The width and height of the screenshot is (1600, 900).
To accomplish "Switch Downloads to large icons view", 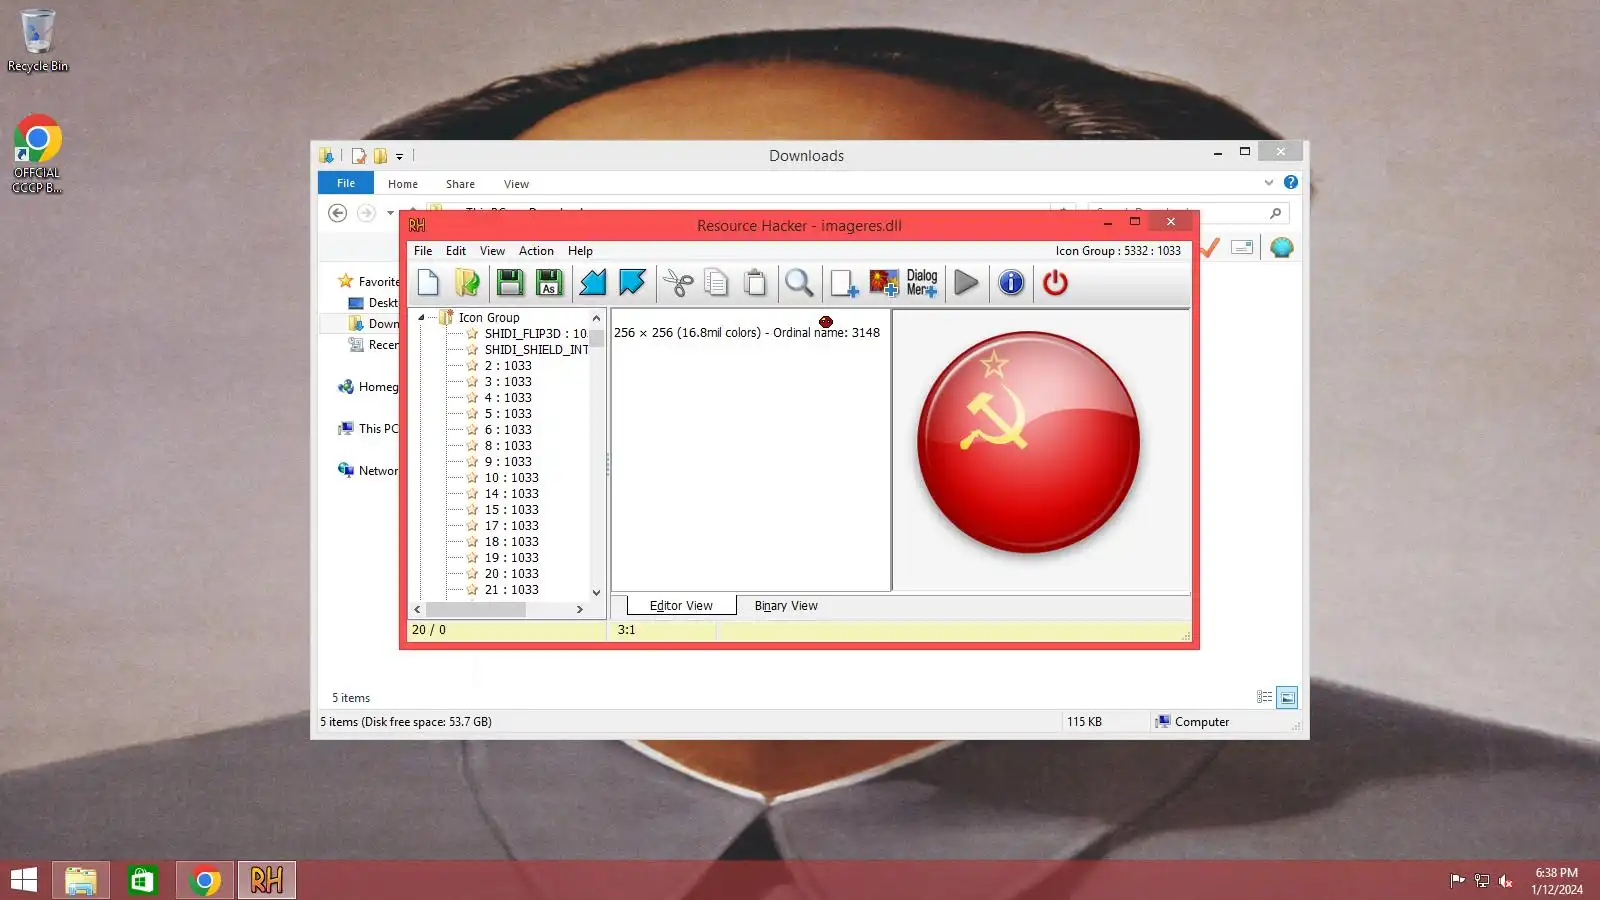I will [1287, 697].
